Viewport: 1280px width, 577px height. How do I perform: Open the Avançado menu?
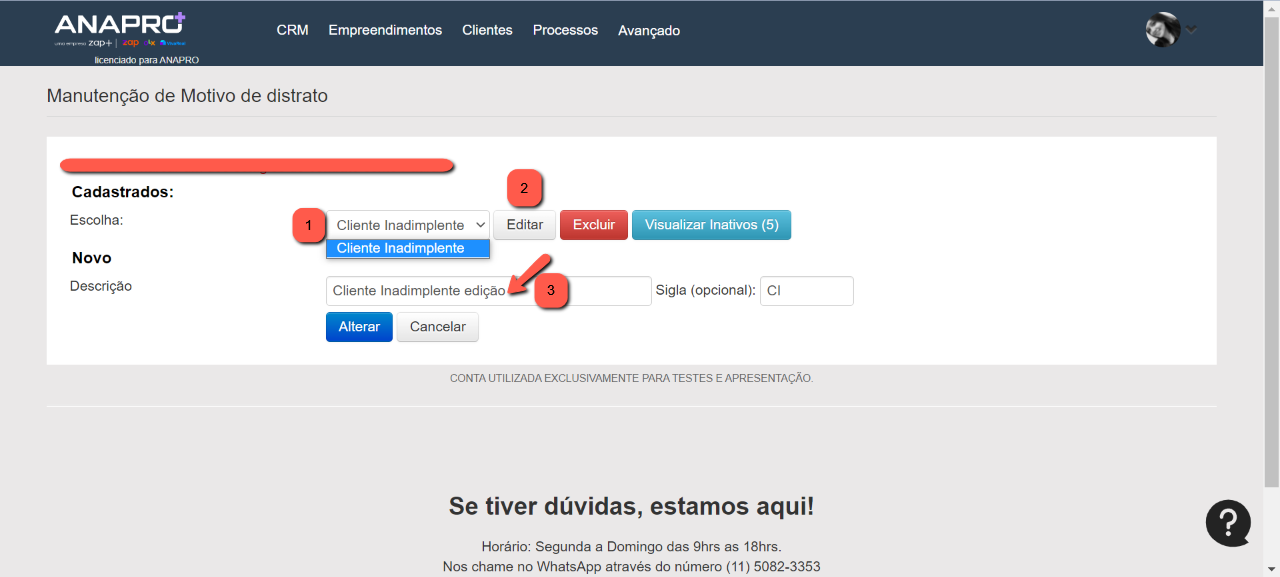tap(649, 30)
